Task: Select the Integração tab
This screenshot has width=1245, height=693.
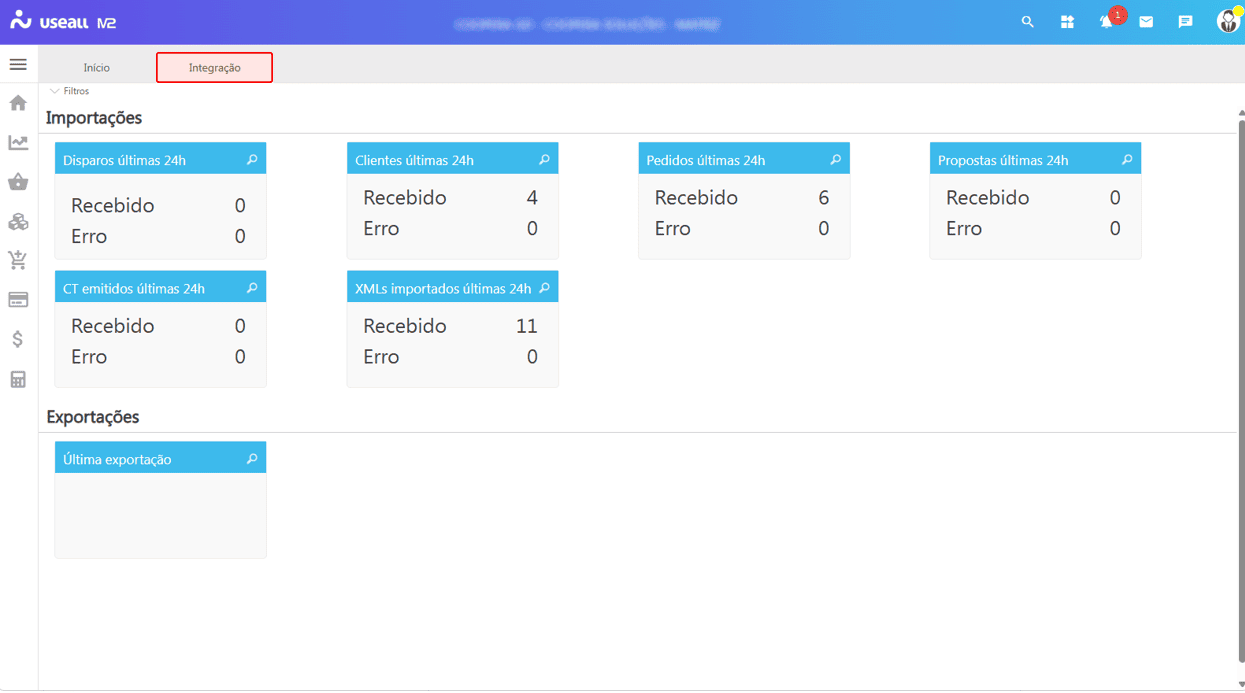Action: [x=214, y=68]
